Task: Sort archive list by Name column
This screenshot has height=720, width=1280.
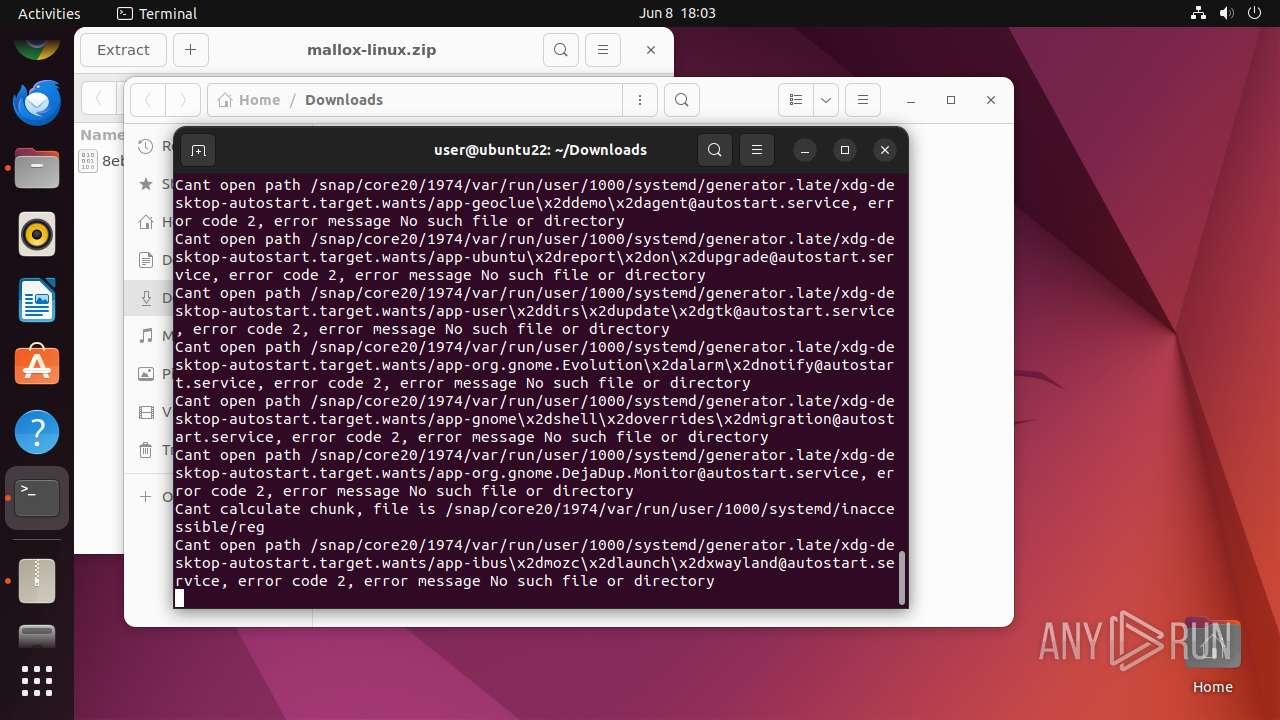Action: pos(102,135)
